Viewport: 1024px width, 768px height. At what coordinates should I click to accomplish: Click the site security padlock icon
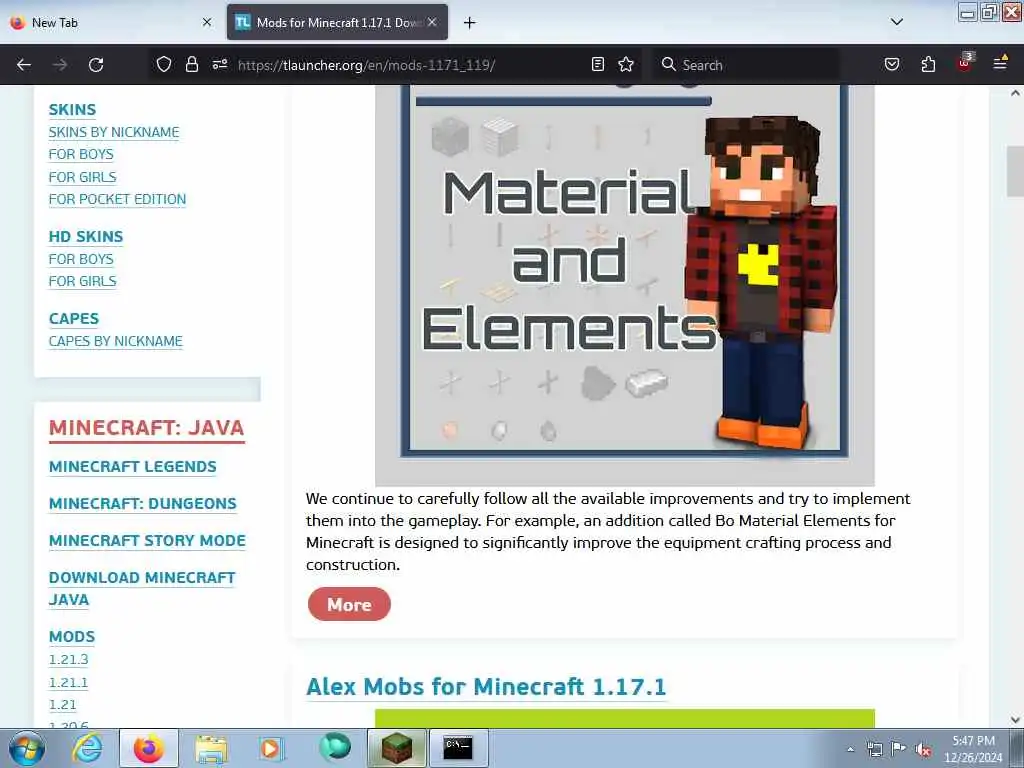[x=191, y=65]
